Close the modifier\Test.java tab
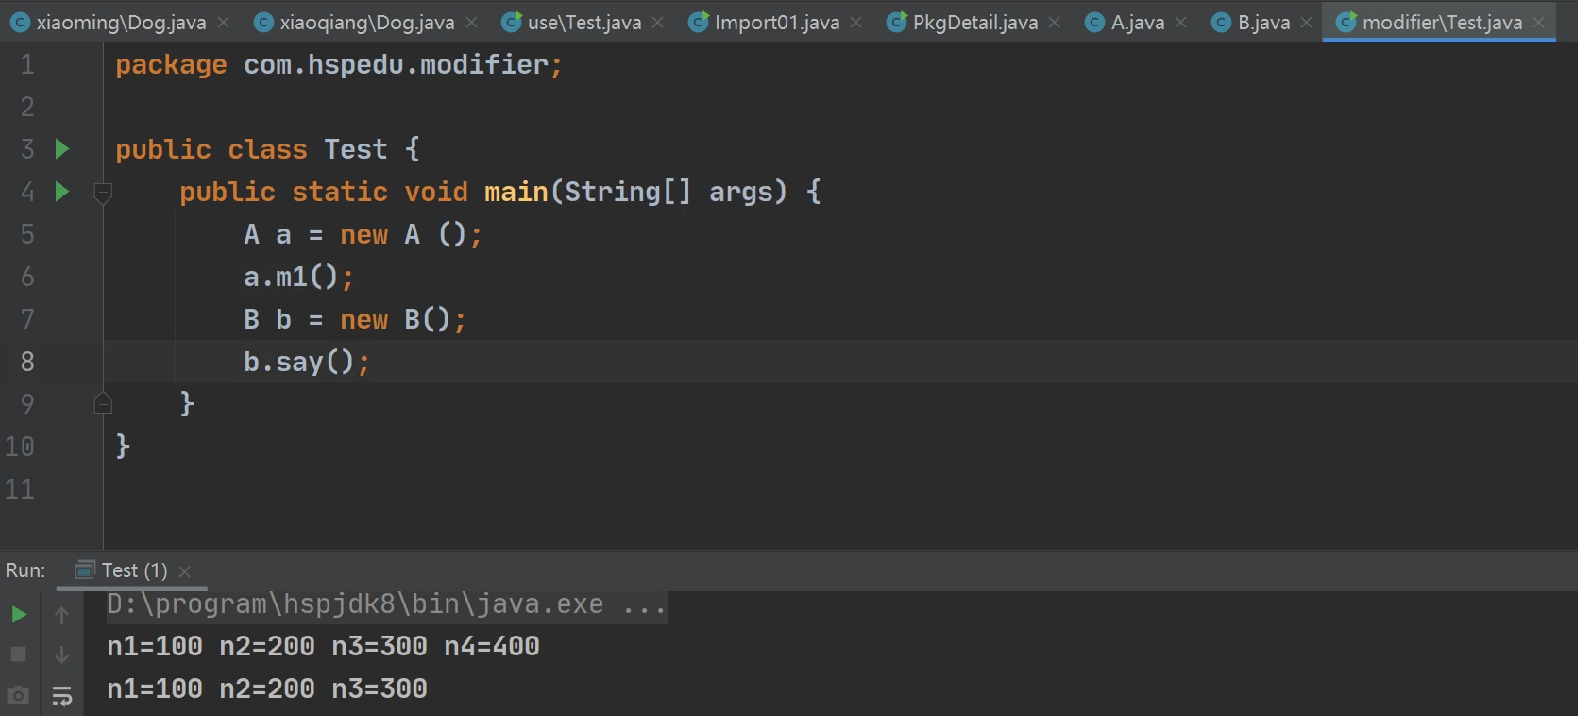The image size is (1578, 716). point(1538,22)
